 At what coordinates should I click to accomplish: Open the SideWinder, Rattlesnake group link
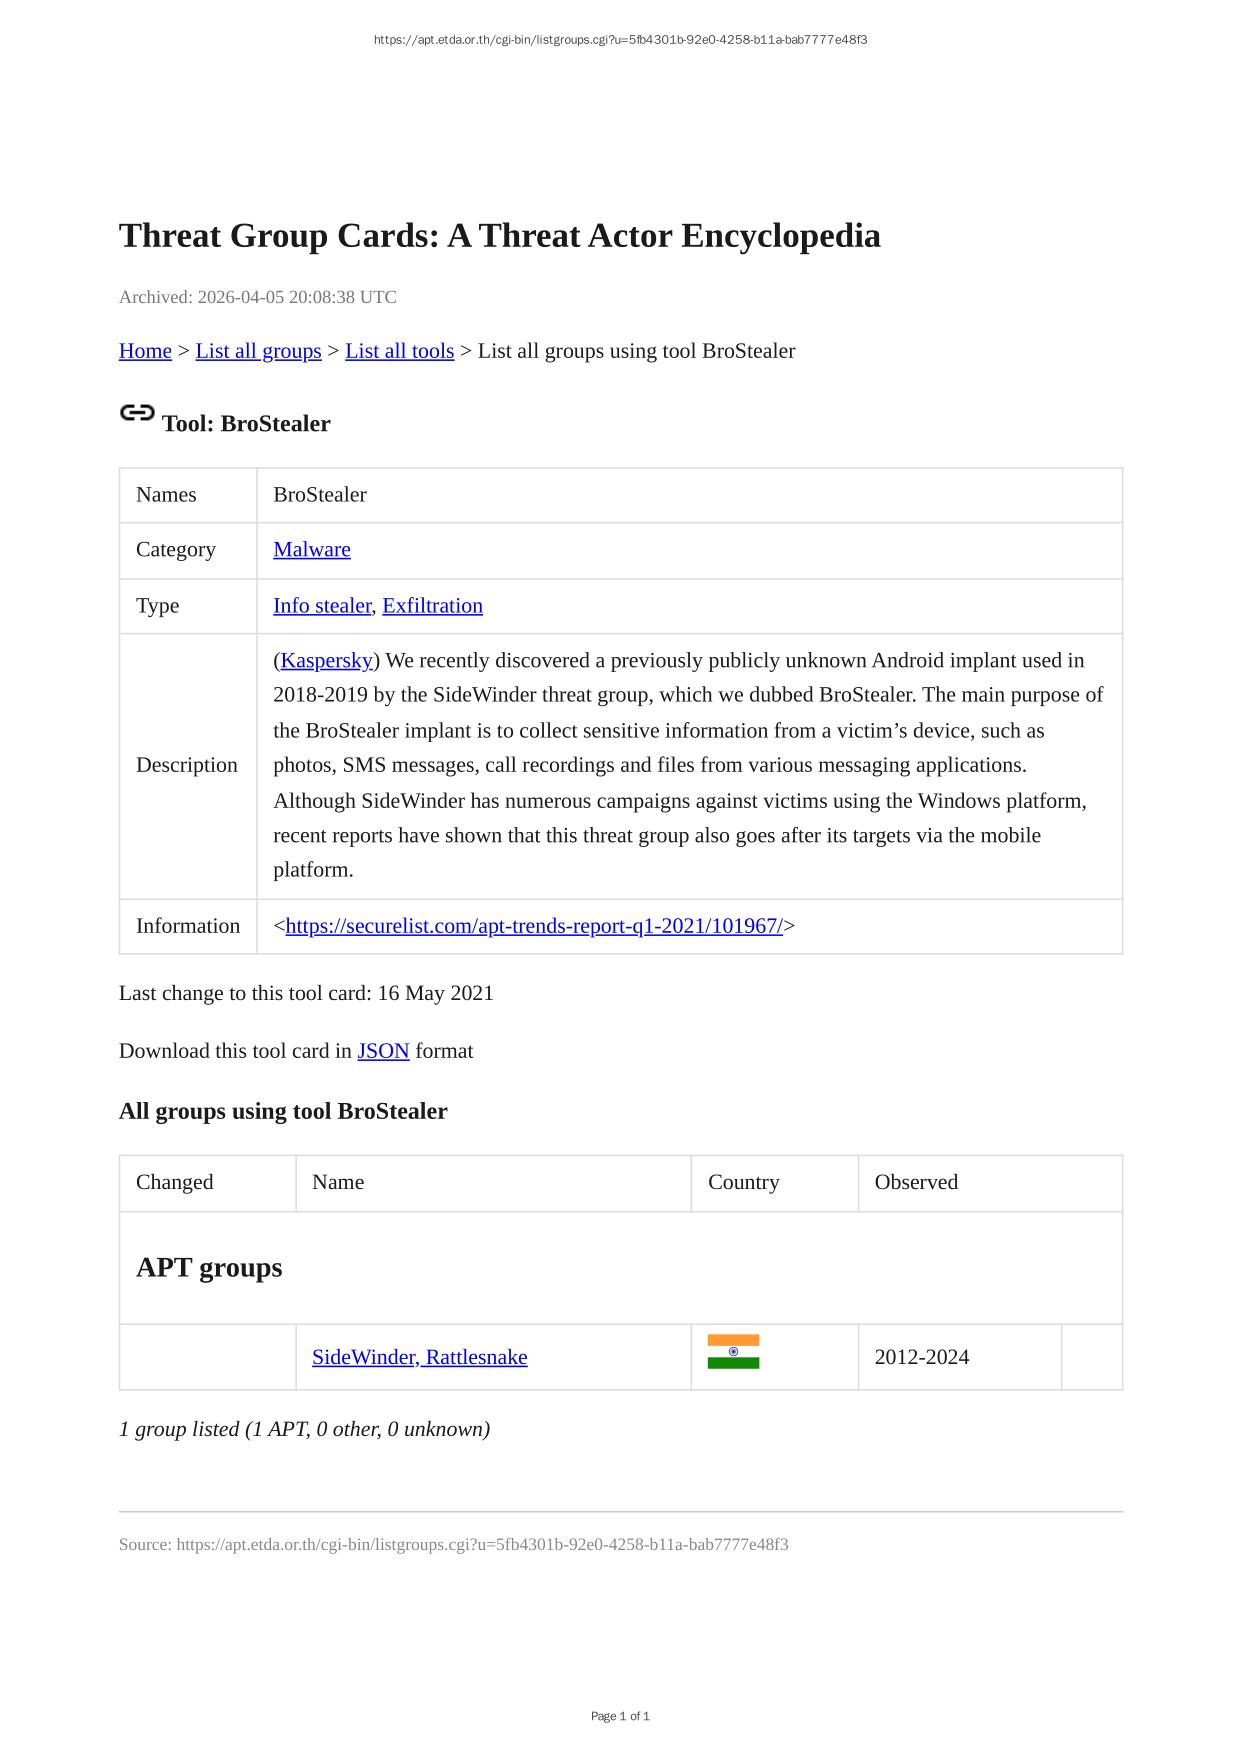[419, 1358]
